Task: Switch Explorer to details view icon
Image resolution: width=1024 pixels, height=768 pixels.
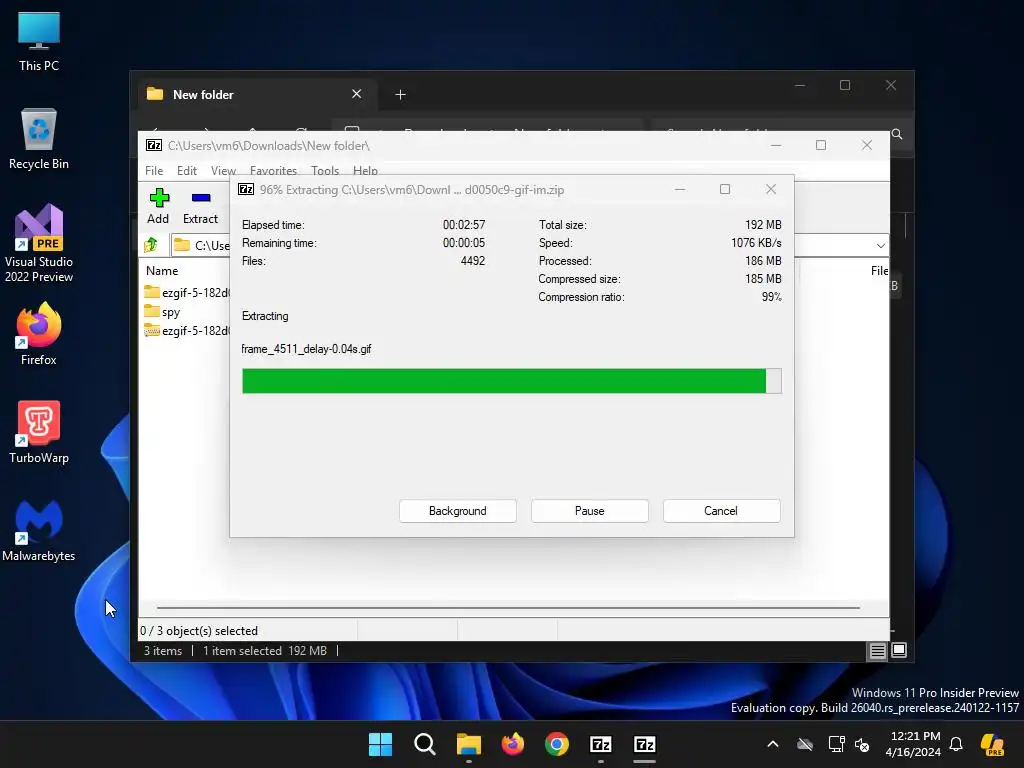Action: (877, 650)
